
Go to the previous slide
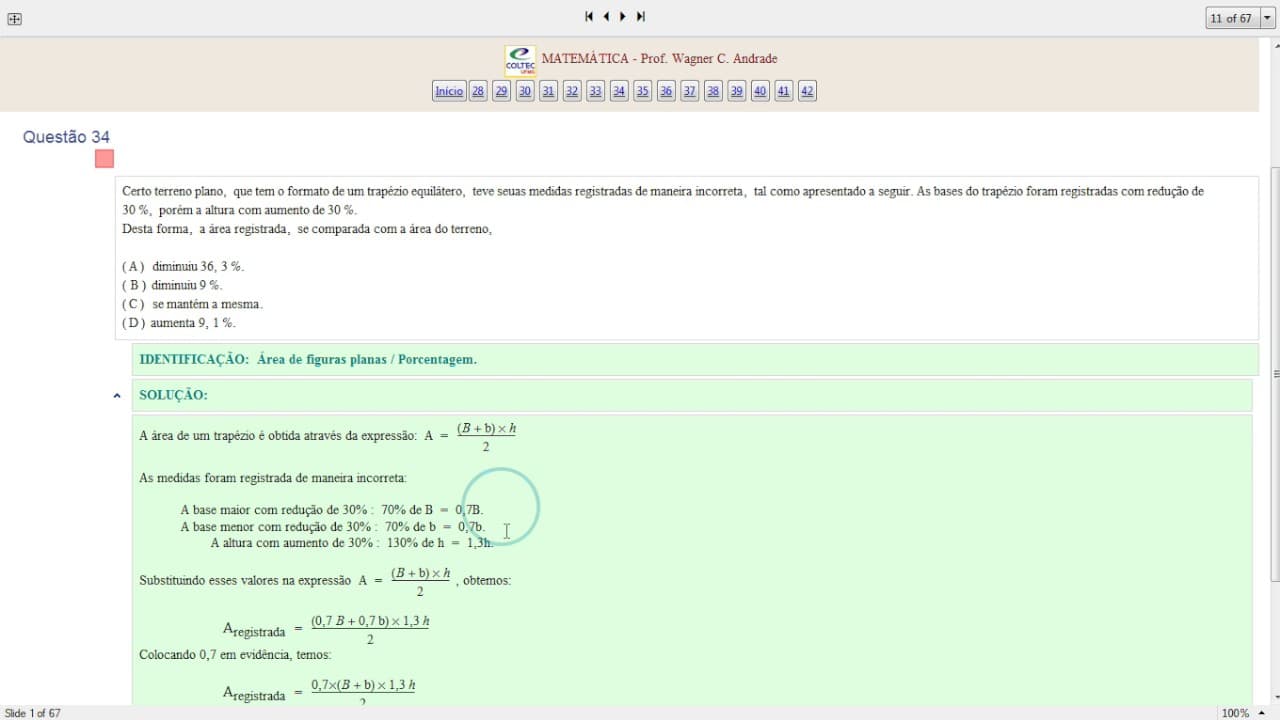click(606, 17)
